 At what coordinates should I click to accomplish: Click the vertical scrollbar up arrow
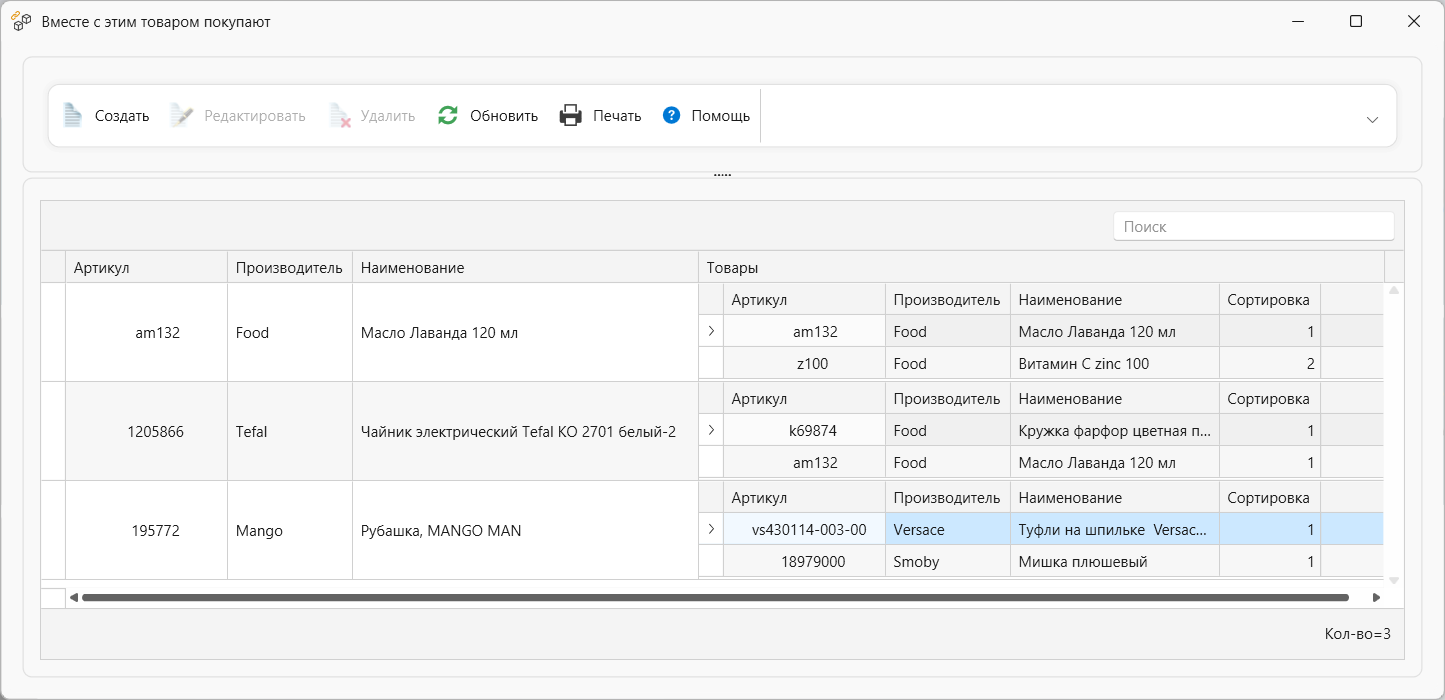[1394, 291]
